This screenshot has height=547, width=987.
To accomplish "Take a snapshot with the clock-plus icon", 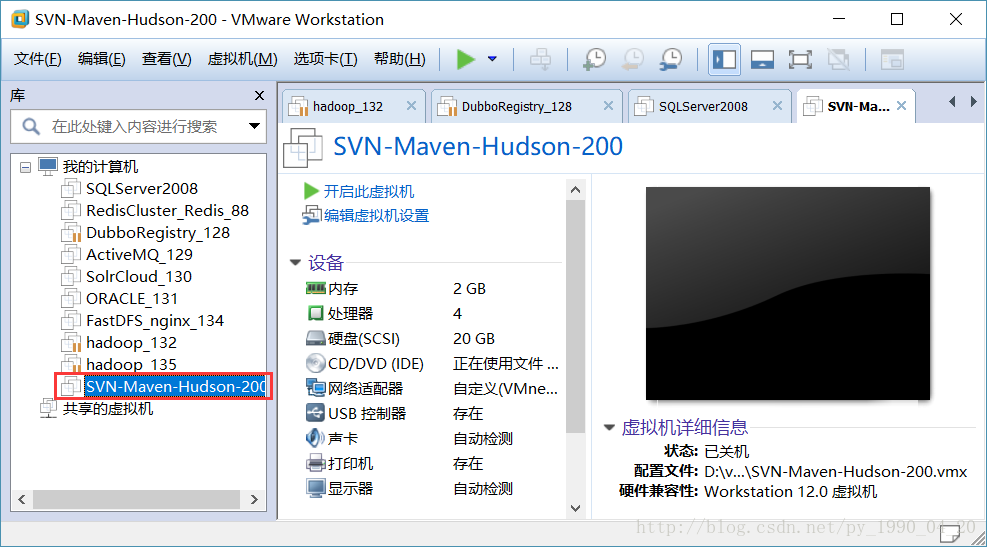I will coord(594,59).
